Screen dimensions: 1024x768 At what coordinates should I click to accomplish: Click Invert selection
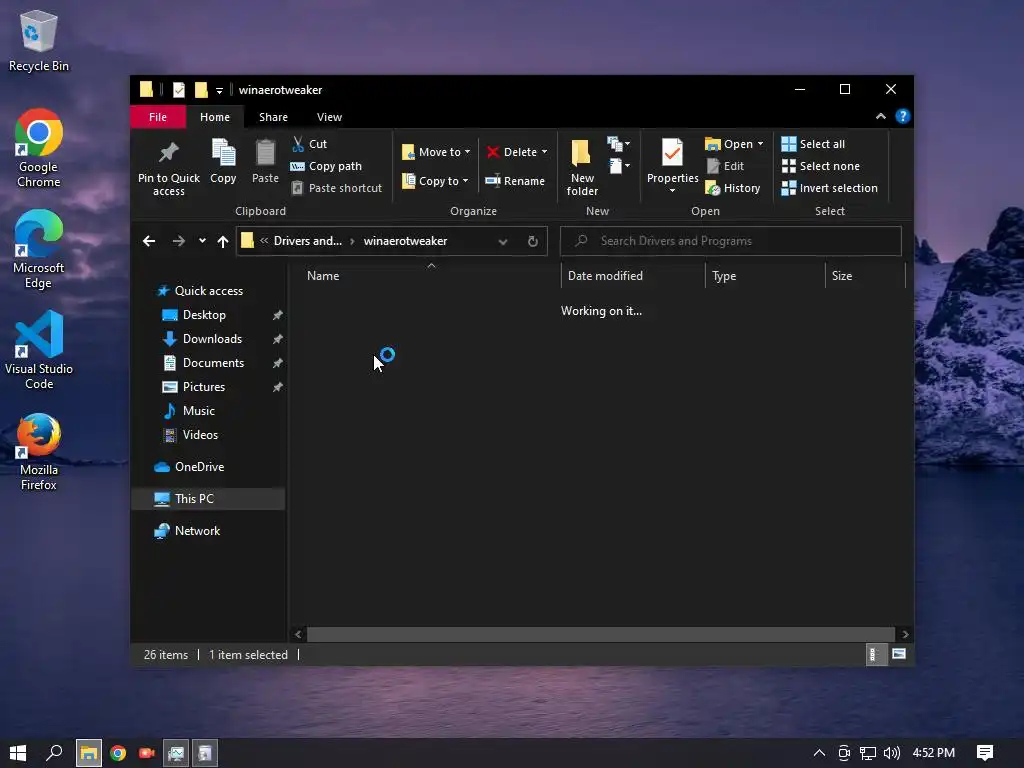click(829, 188)
